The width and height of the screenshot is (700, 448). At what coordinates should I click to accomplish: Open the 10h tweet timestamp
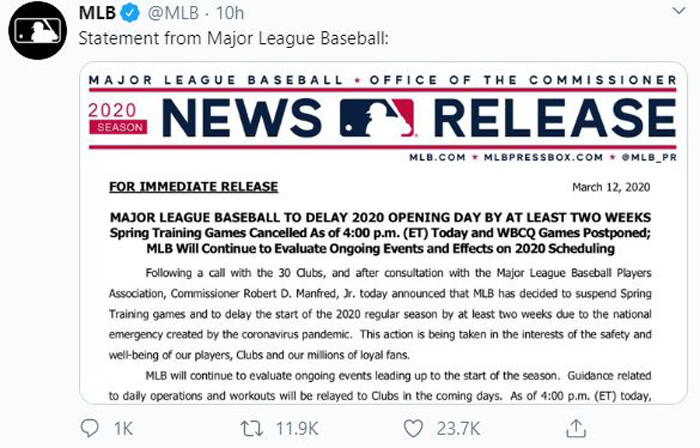pos(230,13)
